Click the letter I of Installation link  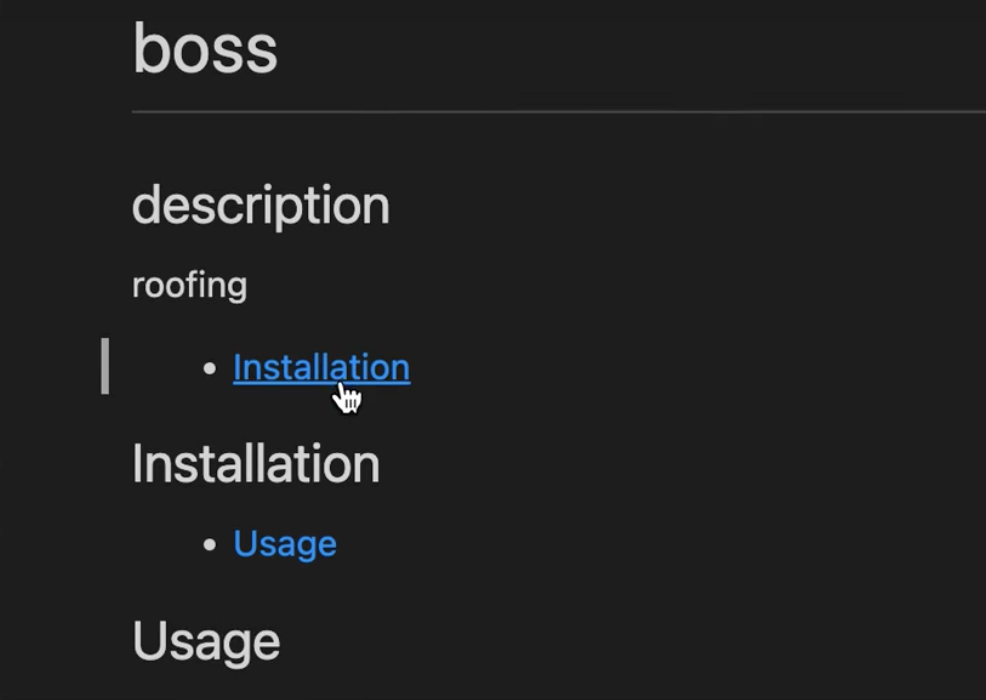237,367
